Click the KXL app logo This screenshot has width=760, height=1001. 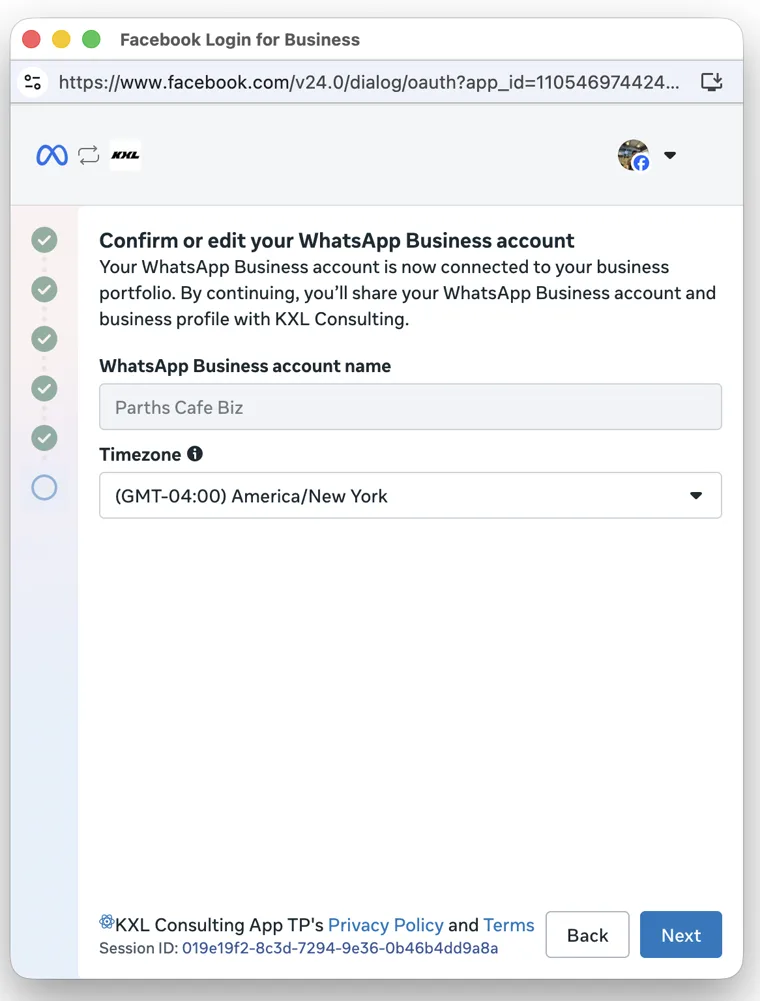(125, 155)
